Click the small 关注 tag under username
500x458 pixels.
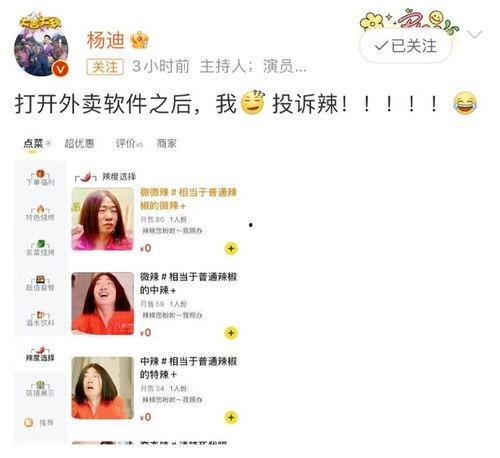pos(105,67)
